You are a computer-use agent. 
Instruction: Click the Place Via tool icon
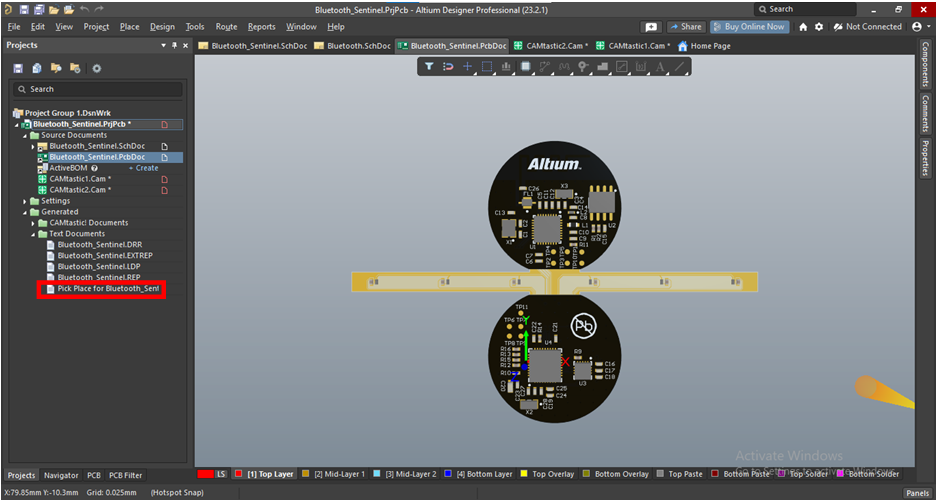pyautogui.click(x=583, y=67)
